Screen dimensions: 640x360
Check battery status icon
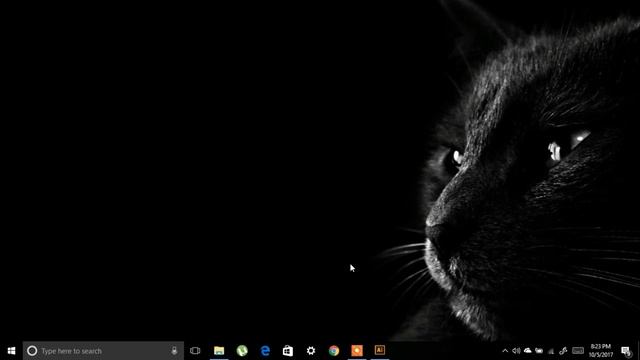[x=539, y=351]
